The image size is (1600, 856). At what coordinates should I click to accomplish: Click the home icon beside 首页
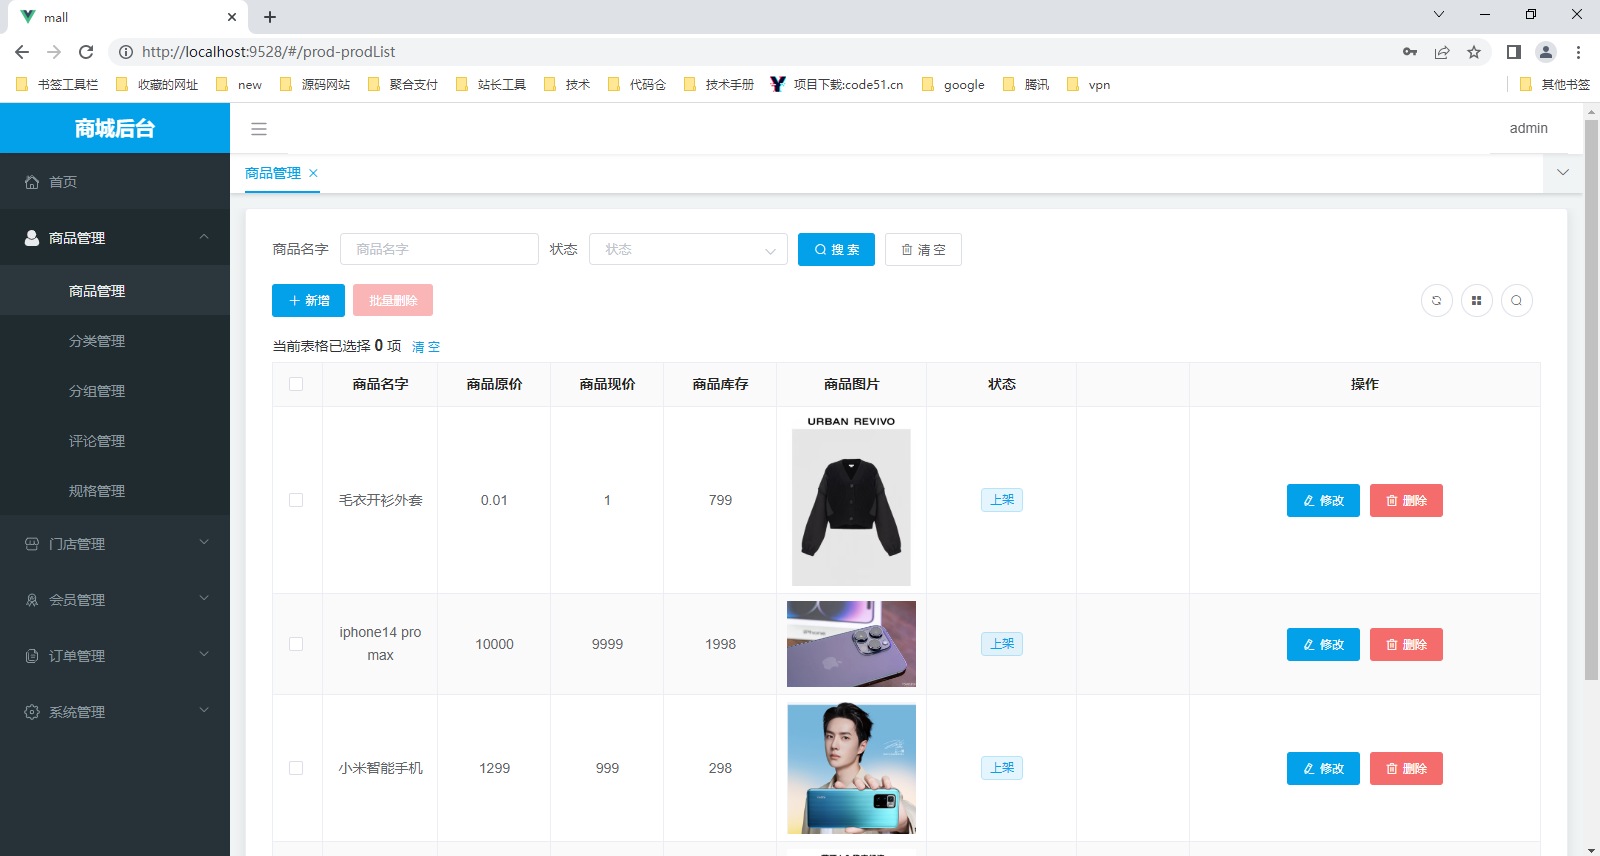[x=32, y=182]
